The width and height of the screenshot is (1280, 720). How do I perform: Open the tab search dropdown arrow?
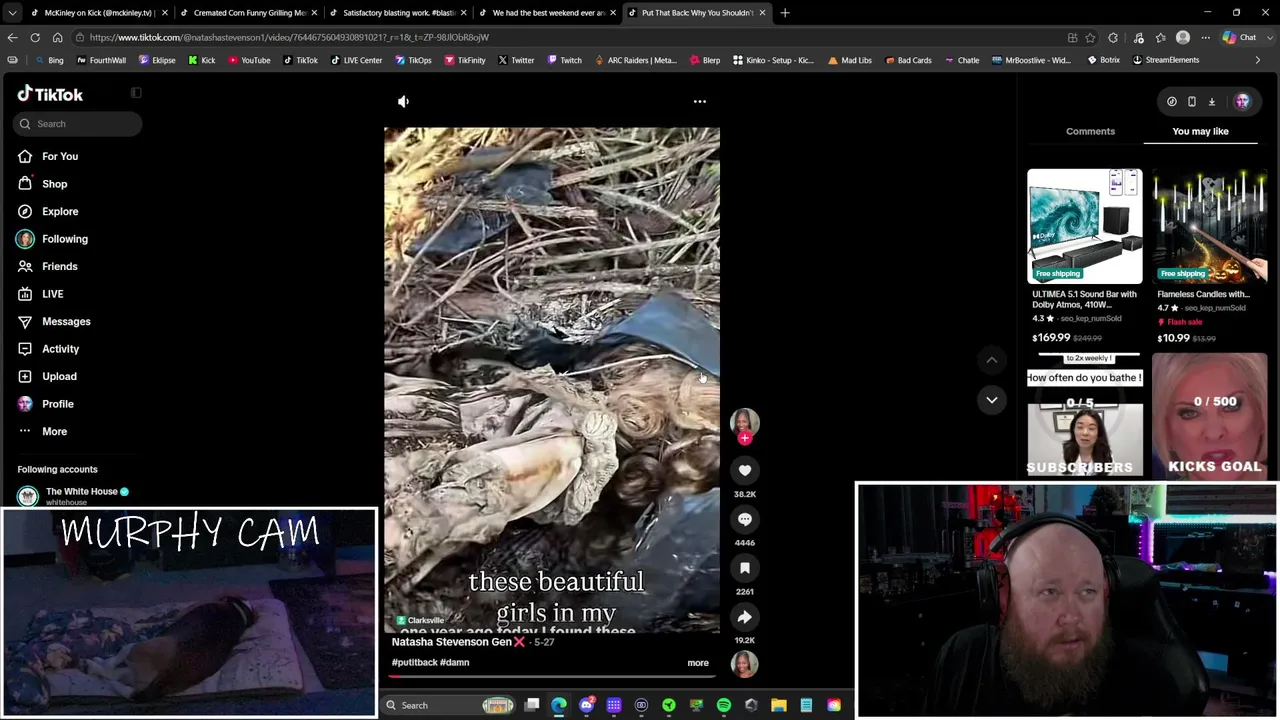coord(14,13)
